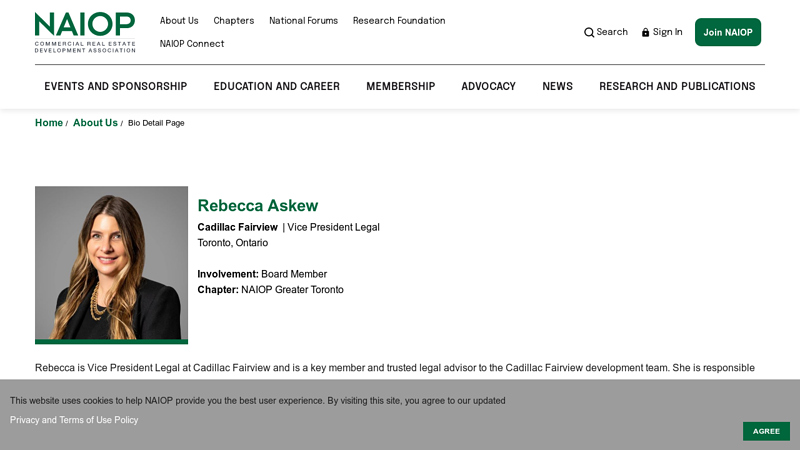The height and width of the screenshot is (450, 800).
Task: Click the search magnifier icon
Action: [589, 33]
